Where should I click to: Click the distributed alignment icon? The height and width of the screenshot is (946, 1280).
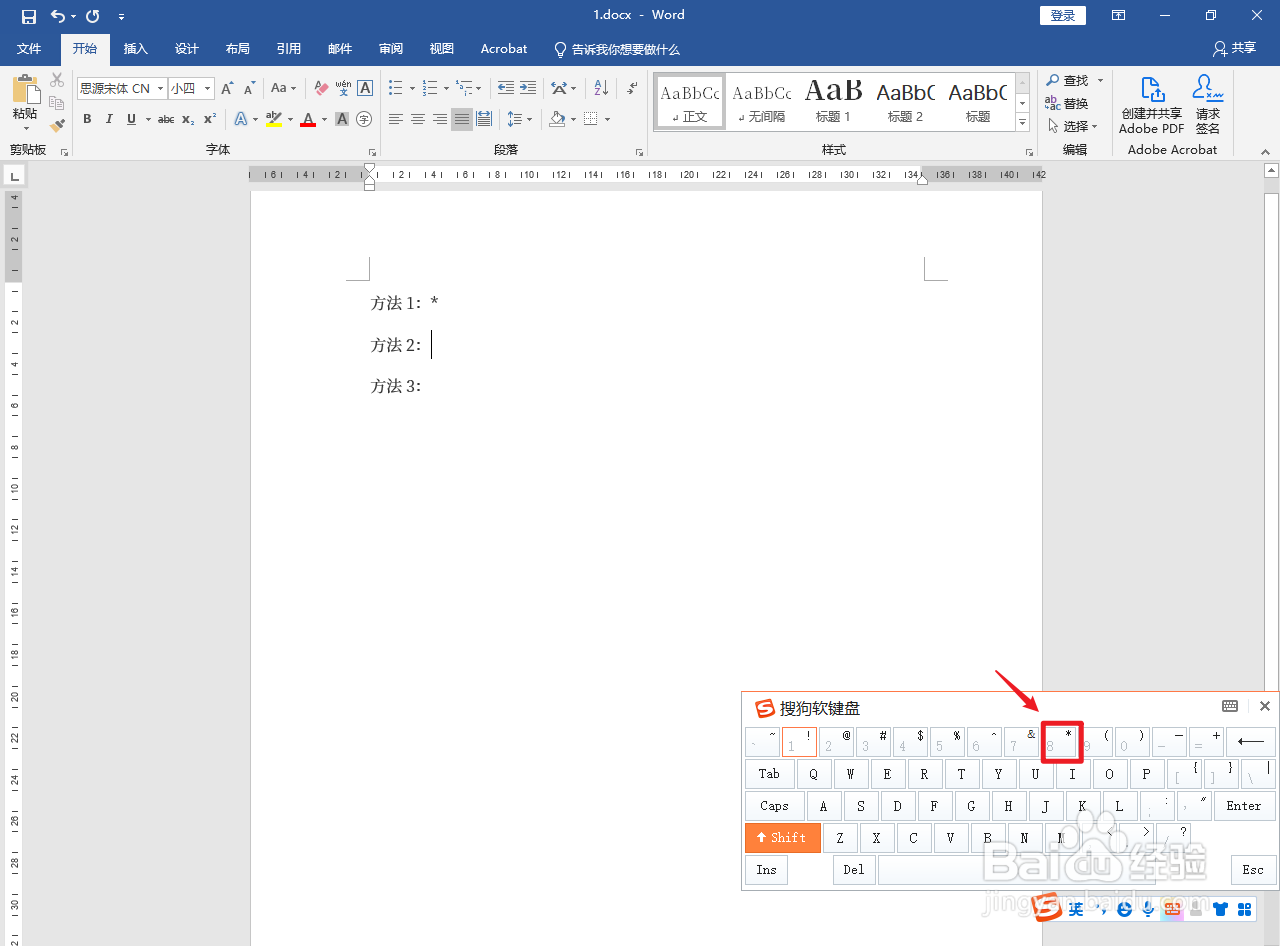(x=484, y=119)
